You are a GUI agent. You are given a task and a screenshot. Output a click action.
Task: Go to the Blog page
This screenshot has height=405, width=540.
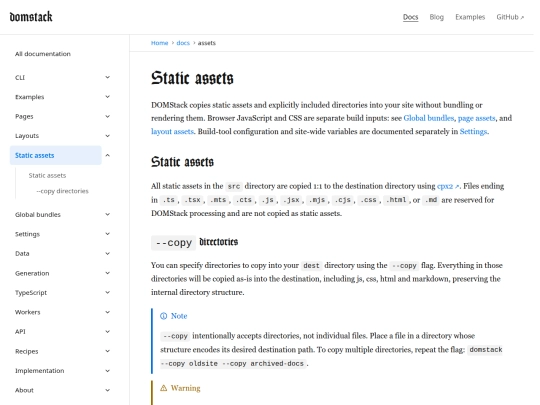pyautogui.click(x=436, y=17)
